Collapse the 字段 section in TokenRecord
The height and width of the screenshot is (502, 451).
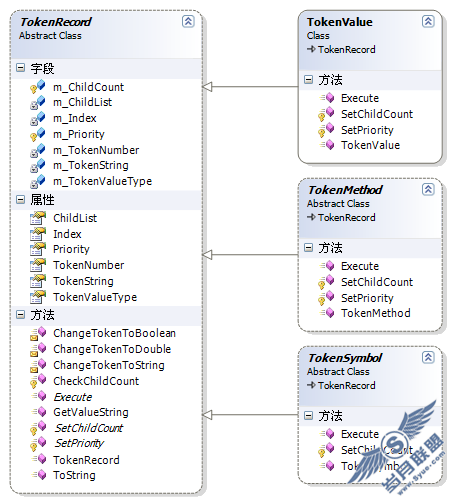pos(21,68)
